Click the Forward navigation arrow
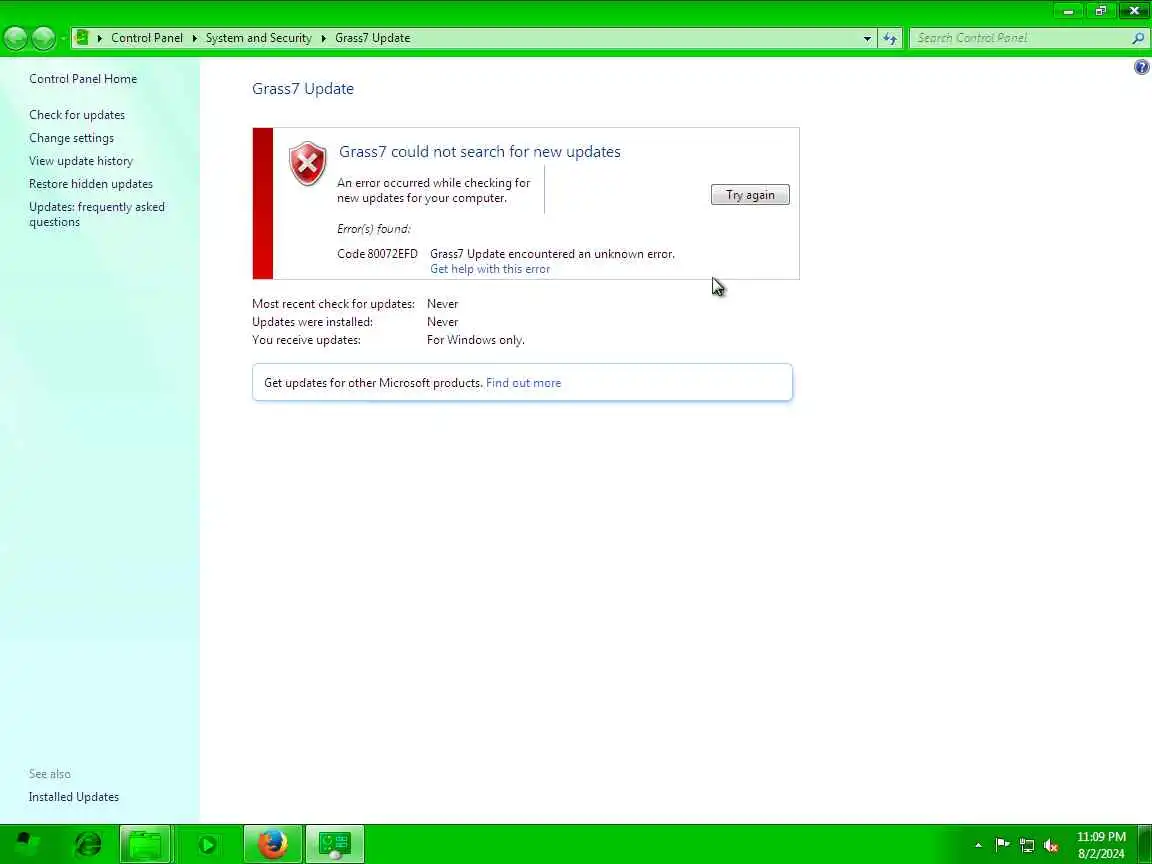Image resolution: width=1152 pixels, height=864 pixels. [43, 38]
